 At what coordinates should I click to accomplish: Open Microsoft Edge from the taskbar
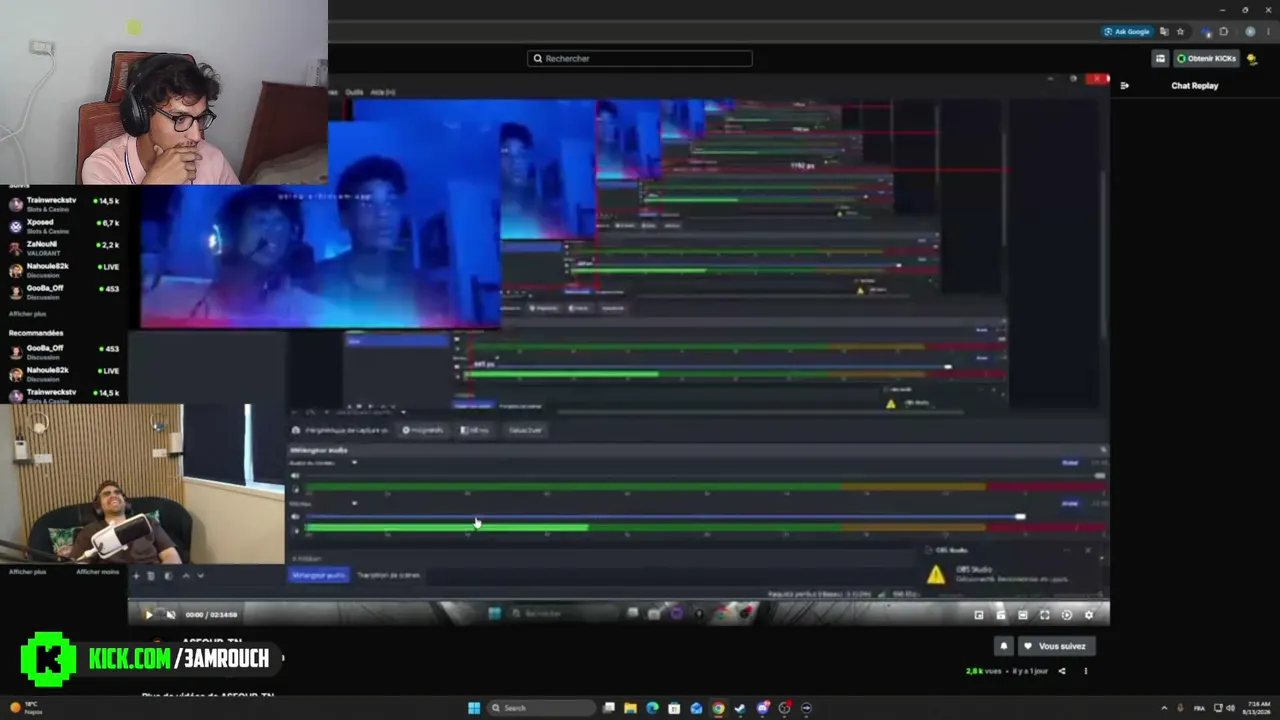tap(652, 708)
